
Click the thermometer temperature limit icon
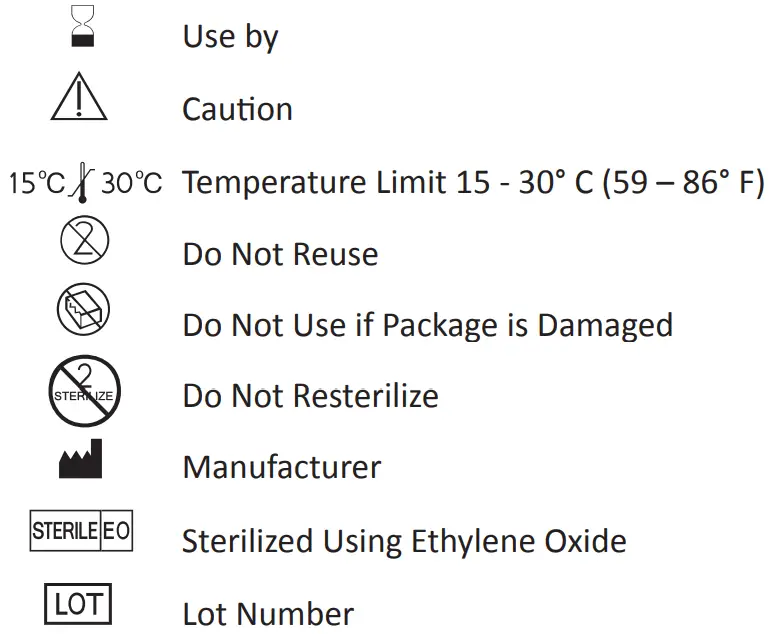pos(83,182)
